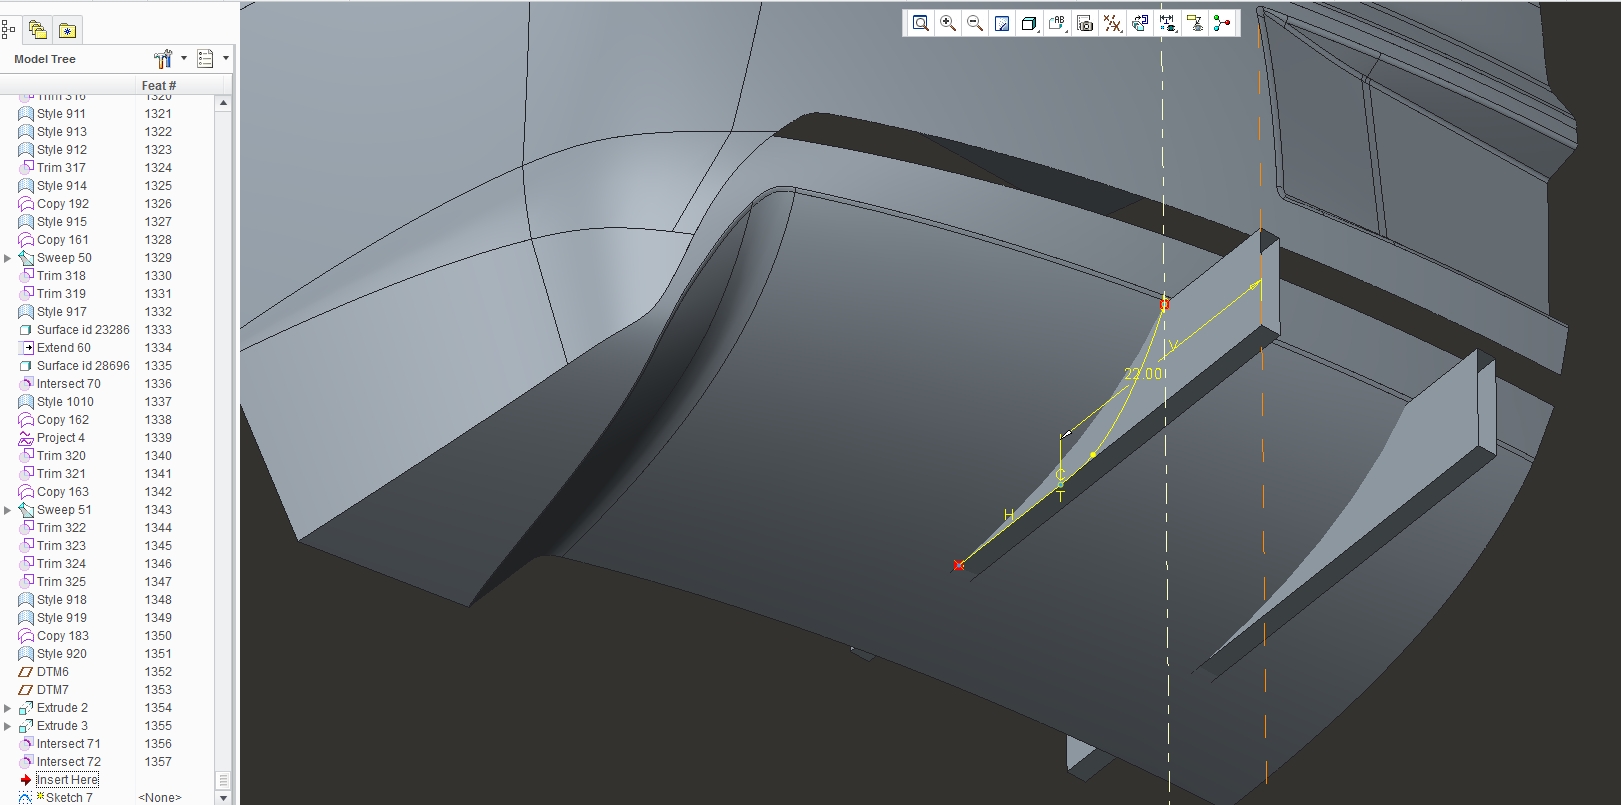Screen dimensions: 1621x805
Task: Select the Project 4 feature
Action: tap(61, 438)
